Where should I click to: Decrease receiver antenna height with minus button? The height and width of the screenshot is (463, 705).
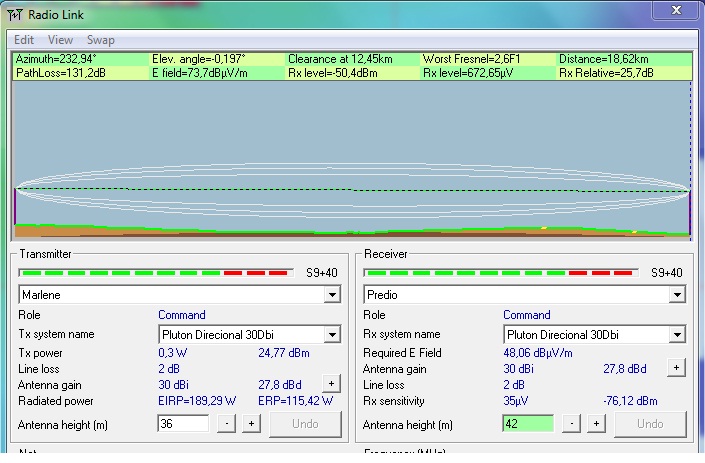tap(572, 424)
